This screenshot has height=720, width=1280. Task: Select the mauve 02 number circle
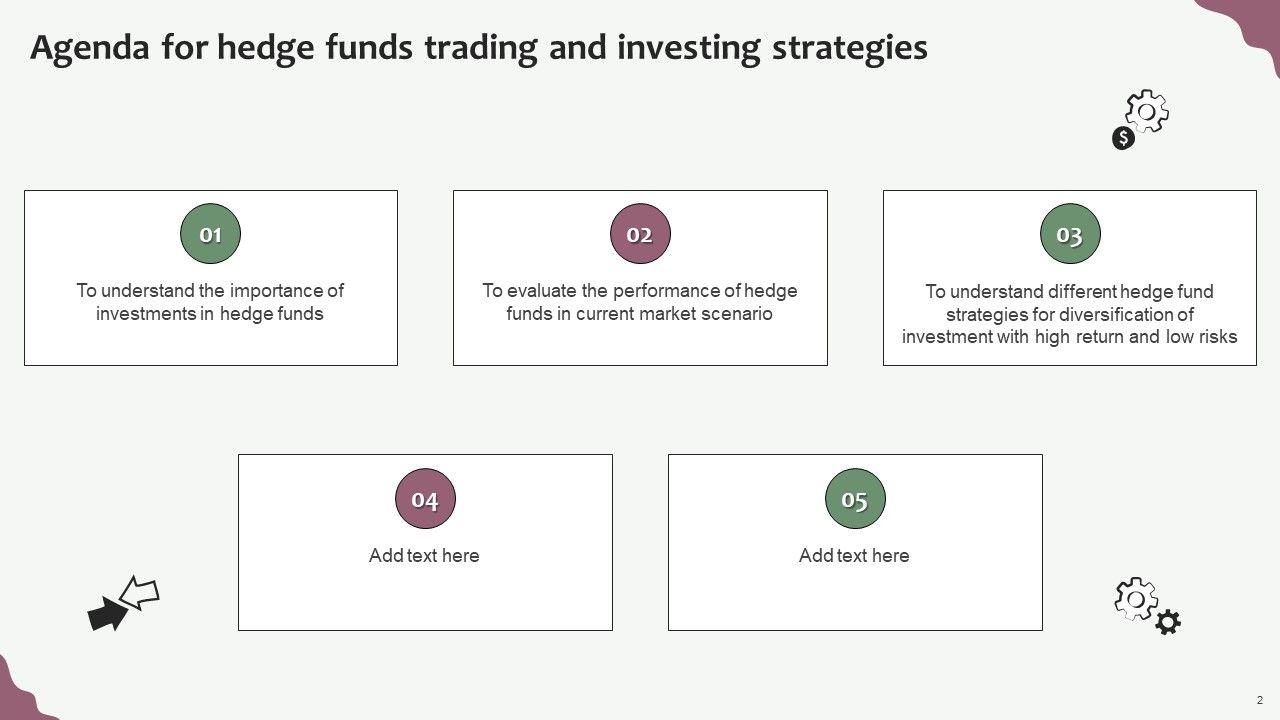pos(640,235)
